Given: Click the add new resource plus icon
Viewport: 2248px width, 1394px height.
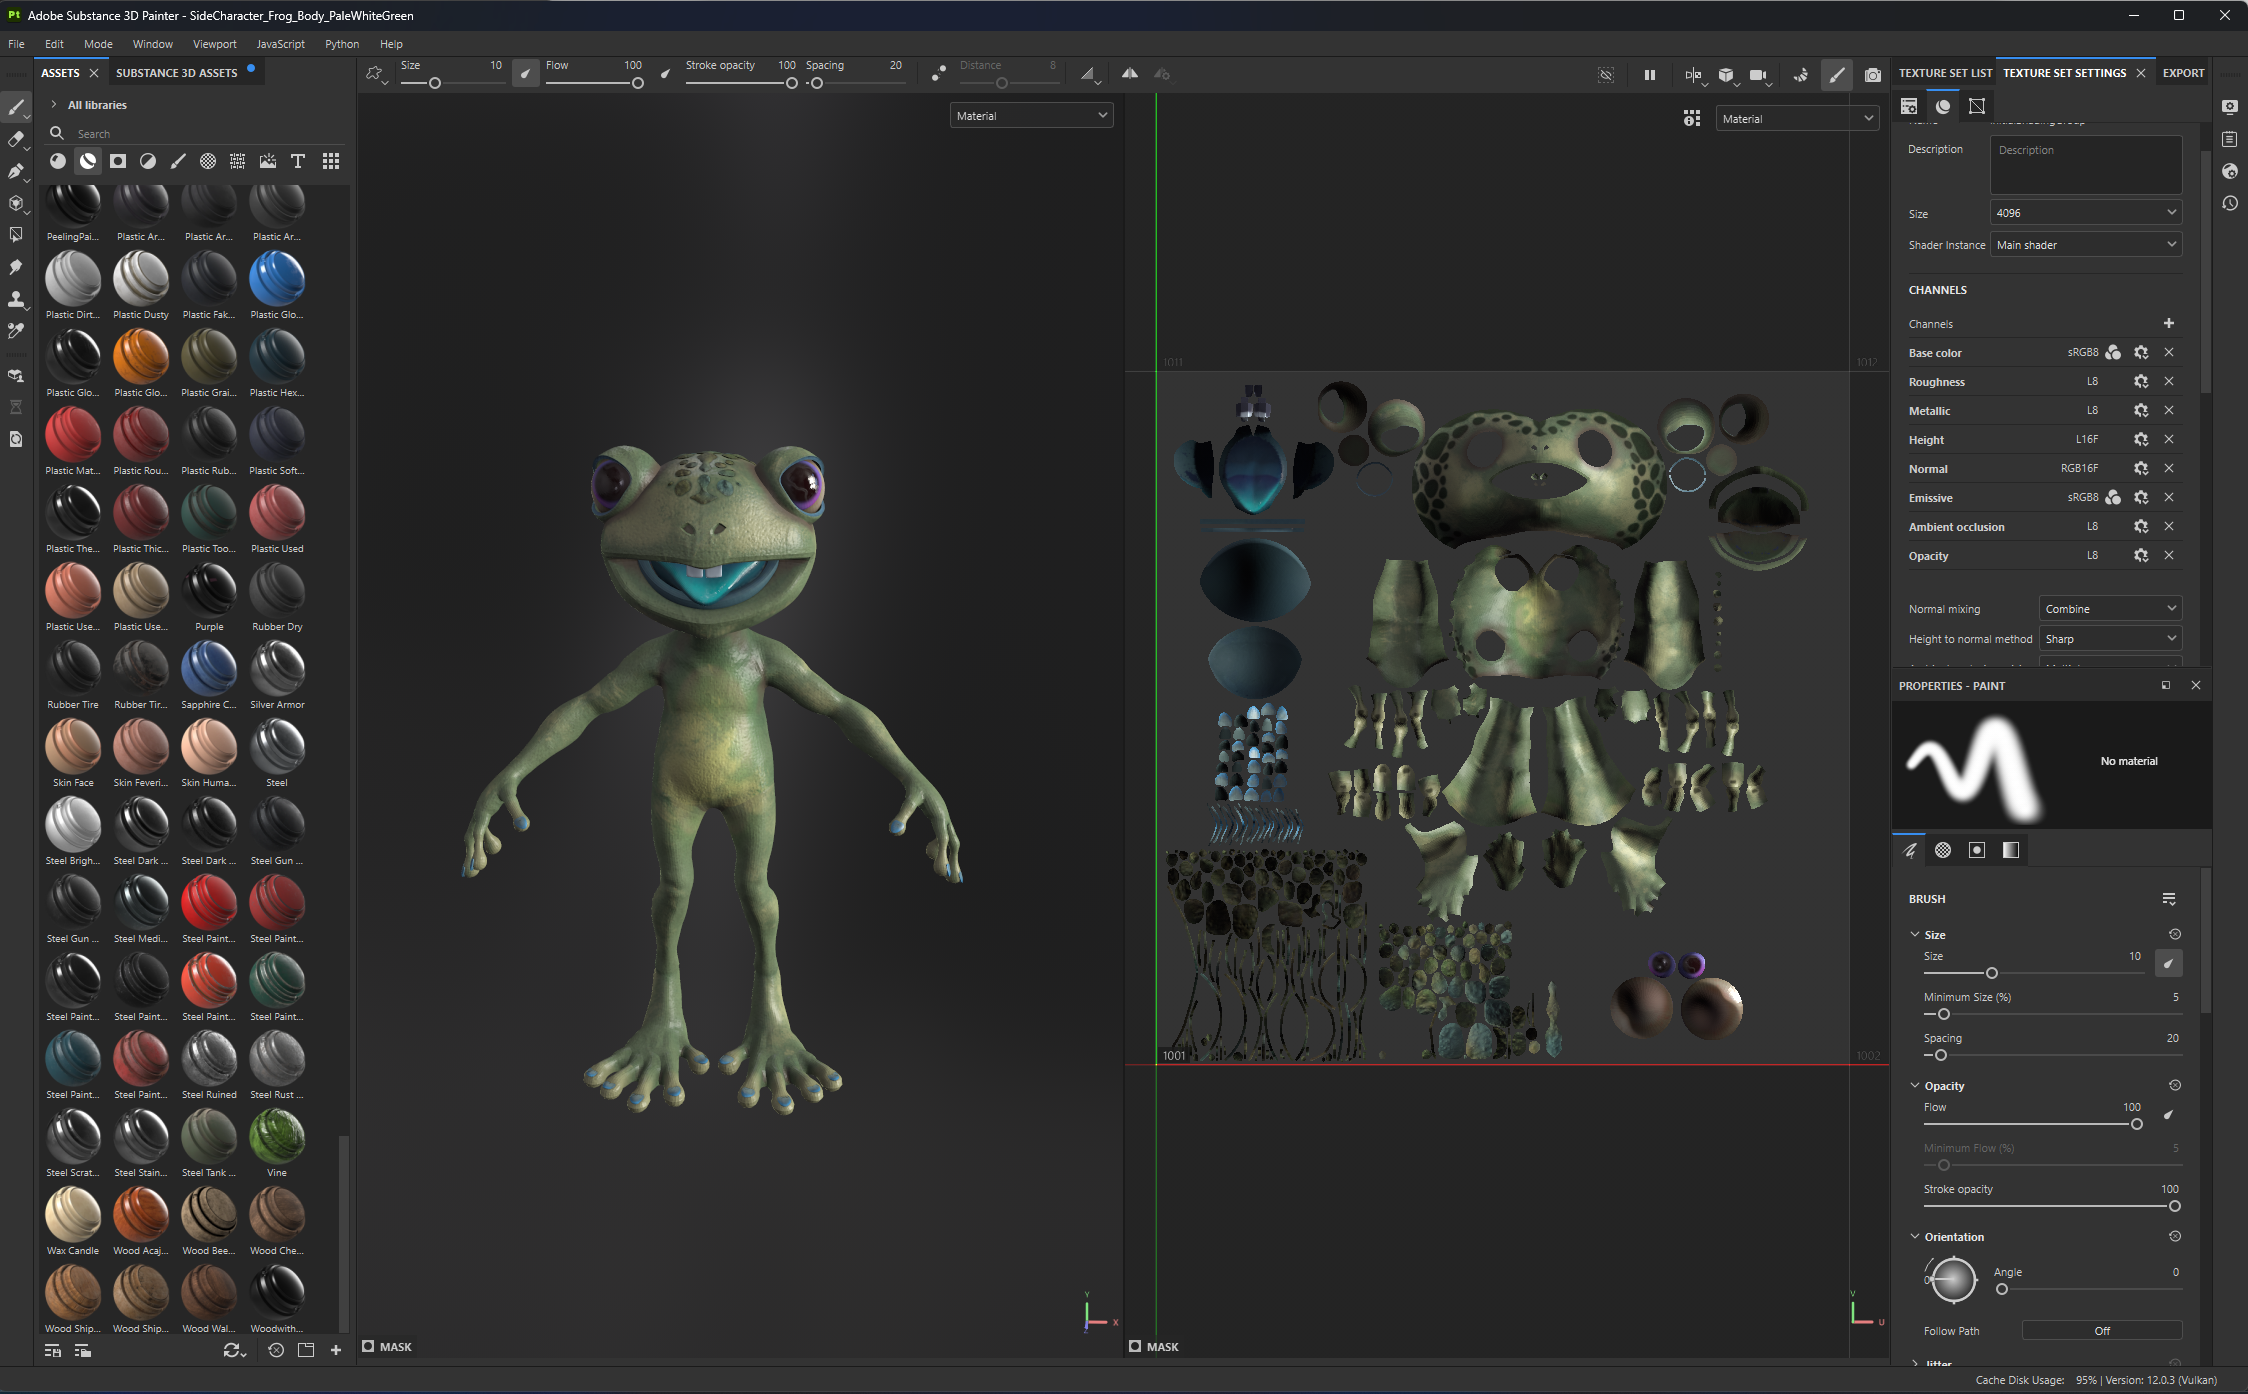Looking at the screenshot, I should 336,1350.
